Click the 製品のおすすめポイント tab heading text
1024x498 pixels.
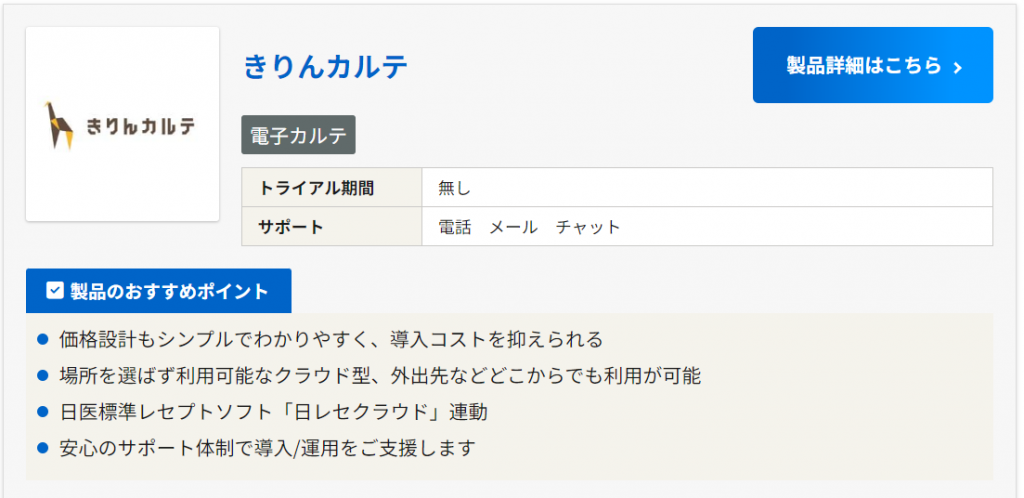(x=169, y=291)
